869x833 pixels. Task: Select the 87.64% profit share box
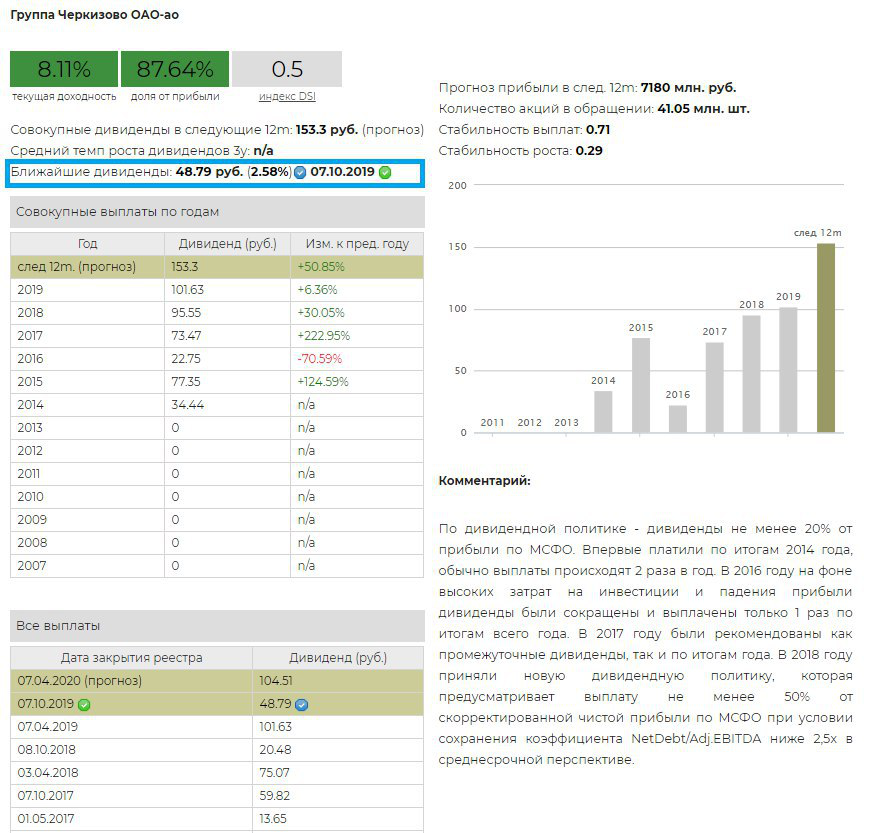175,69
